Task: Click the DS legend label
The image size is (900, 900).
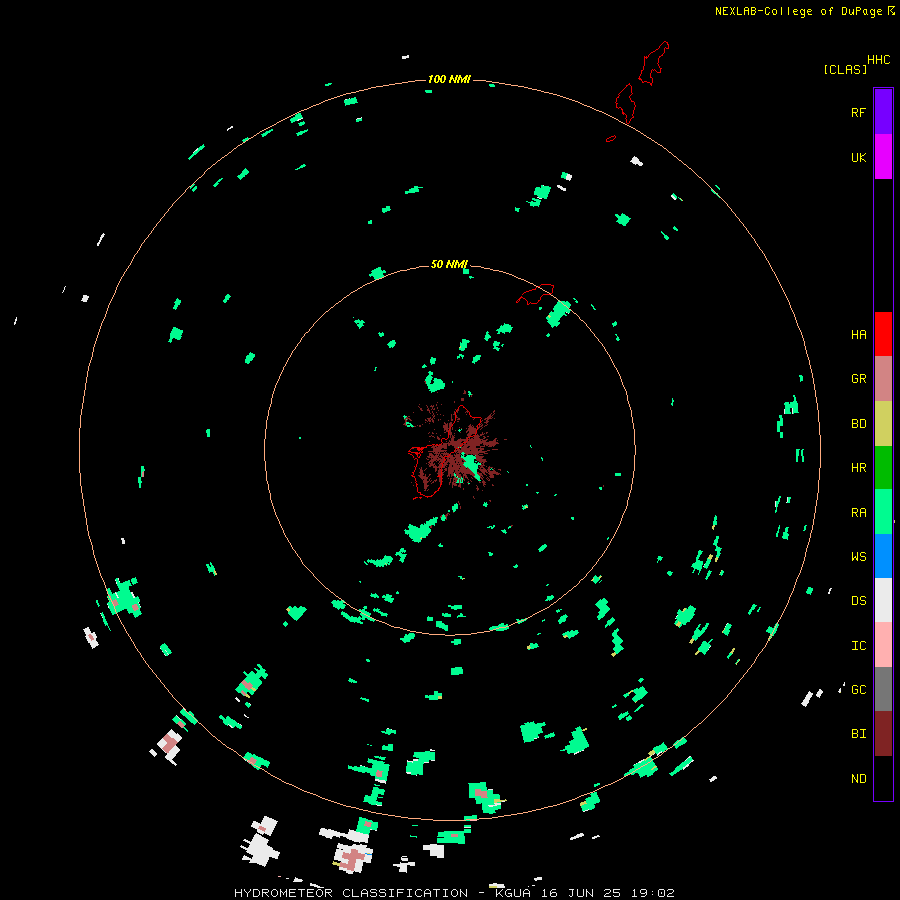Action: click(858, 601)
